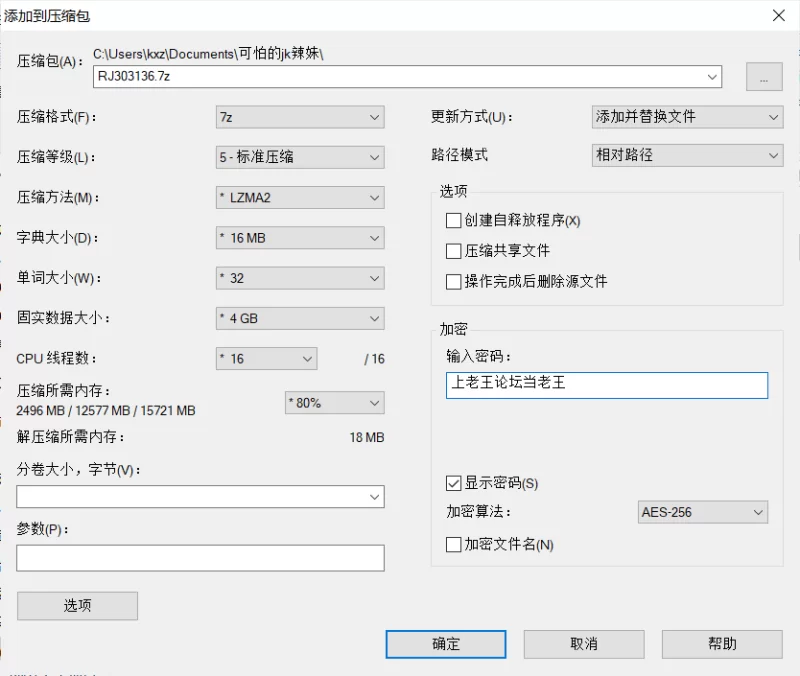Expand the 字典大小 16 MB dropdown

[x=300, y=238]
